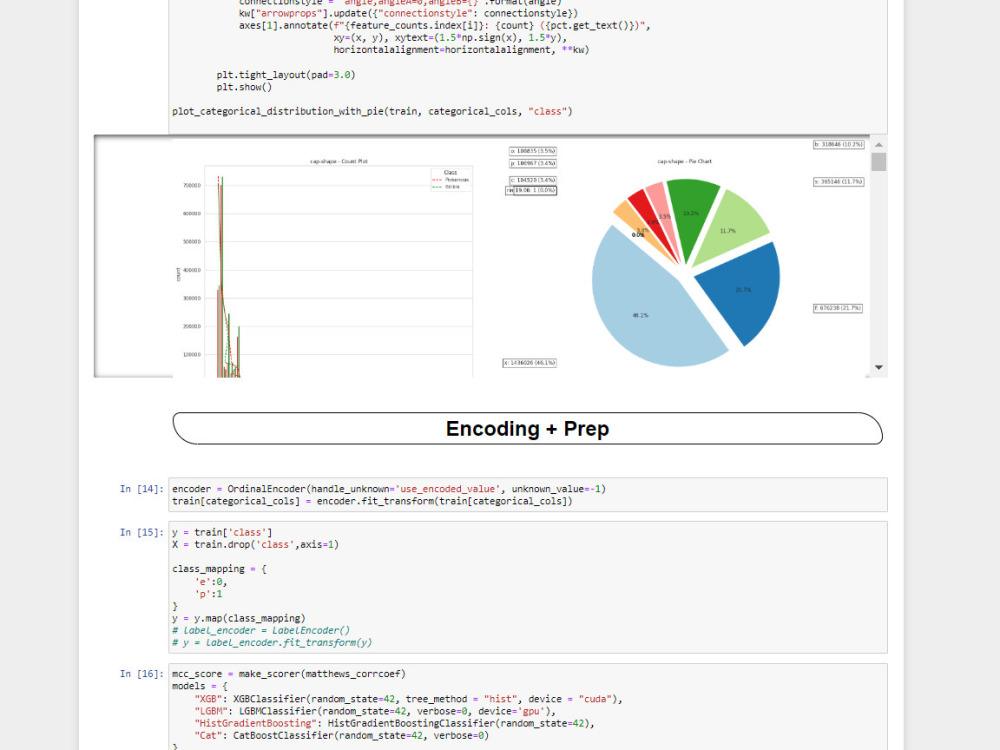Click the 'In [15]:' cell prompt
Viewport: 1000px width, 750px height.
[x=142, y=533]
